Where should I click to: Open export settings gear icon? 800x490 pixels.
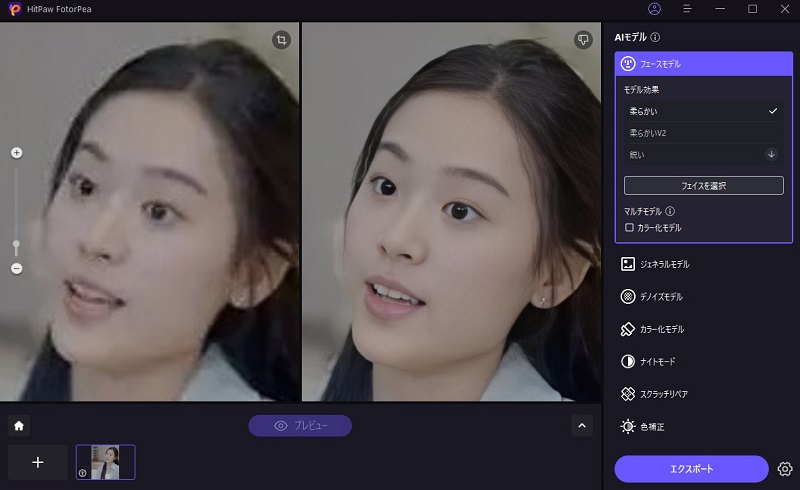[785, 469]
